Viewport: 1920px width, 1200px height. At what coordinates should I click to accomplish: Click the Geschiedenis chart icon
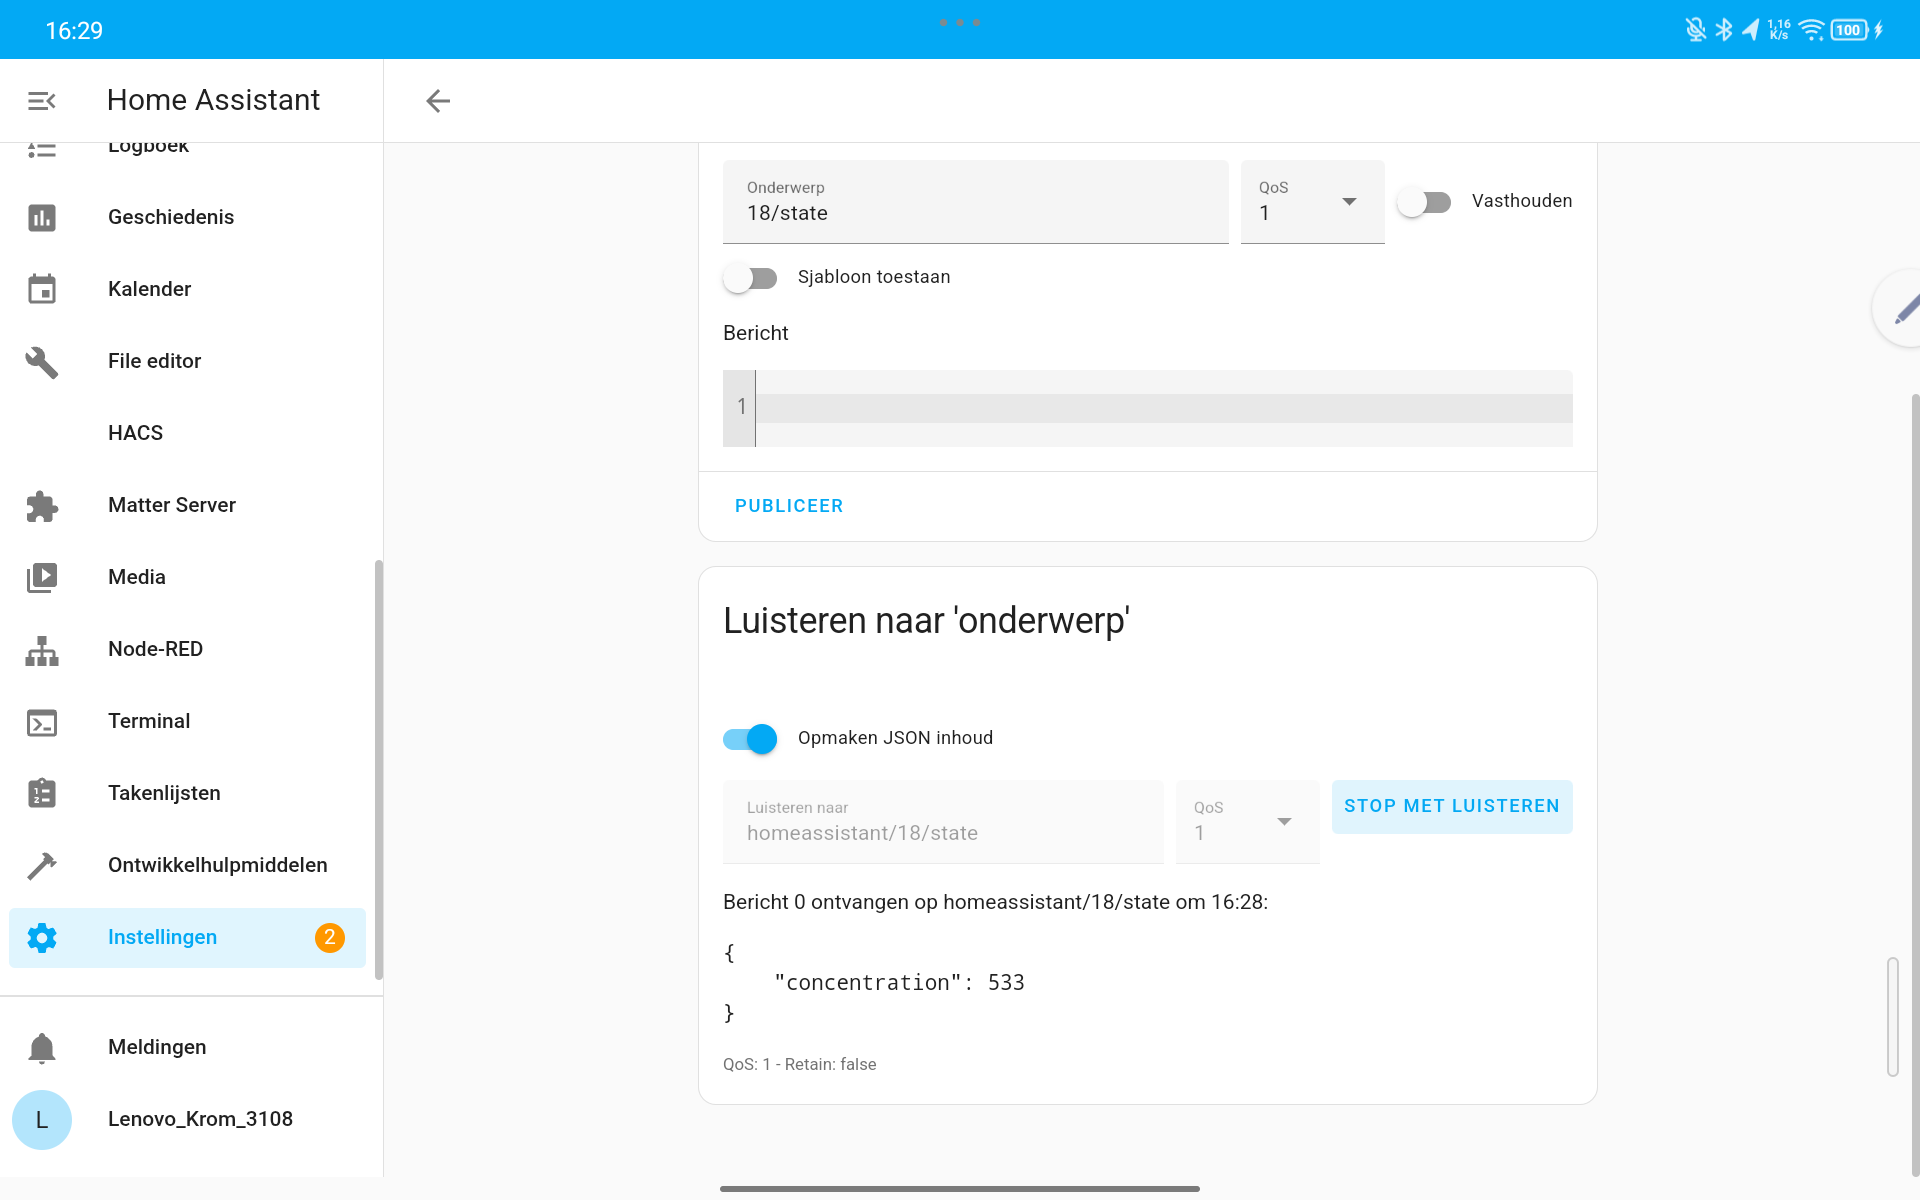coord(41,217)
